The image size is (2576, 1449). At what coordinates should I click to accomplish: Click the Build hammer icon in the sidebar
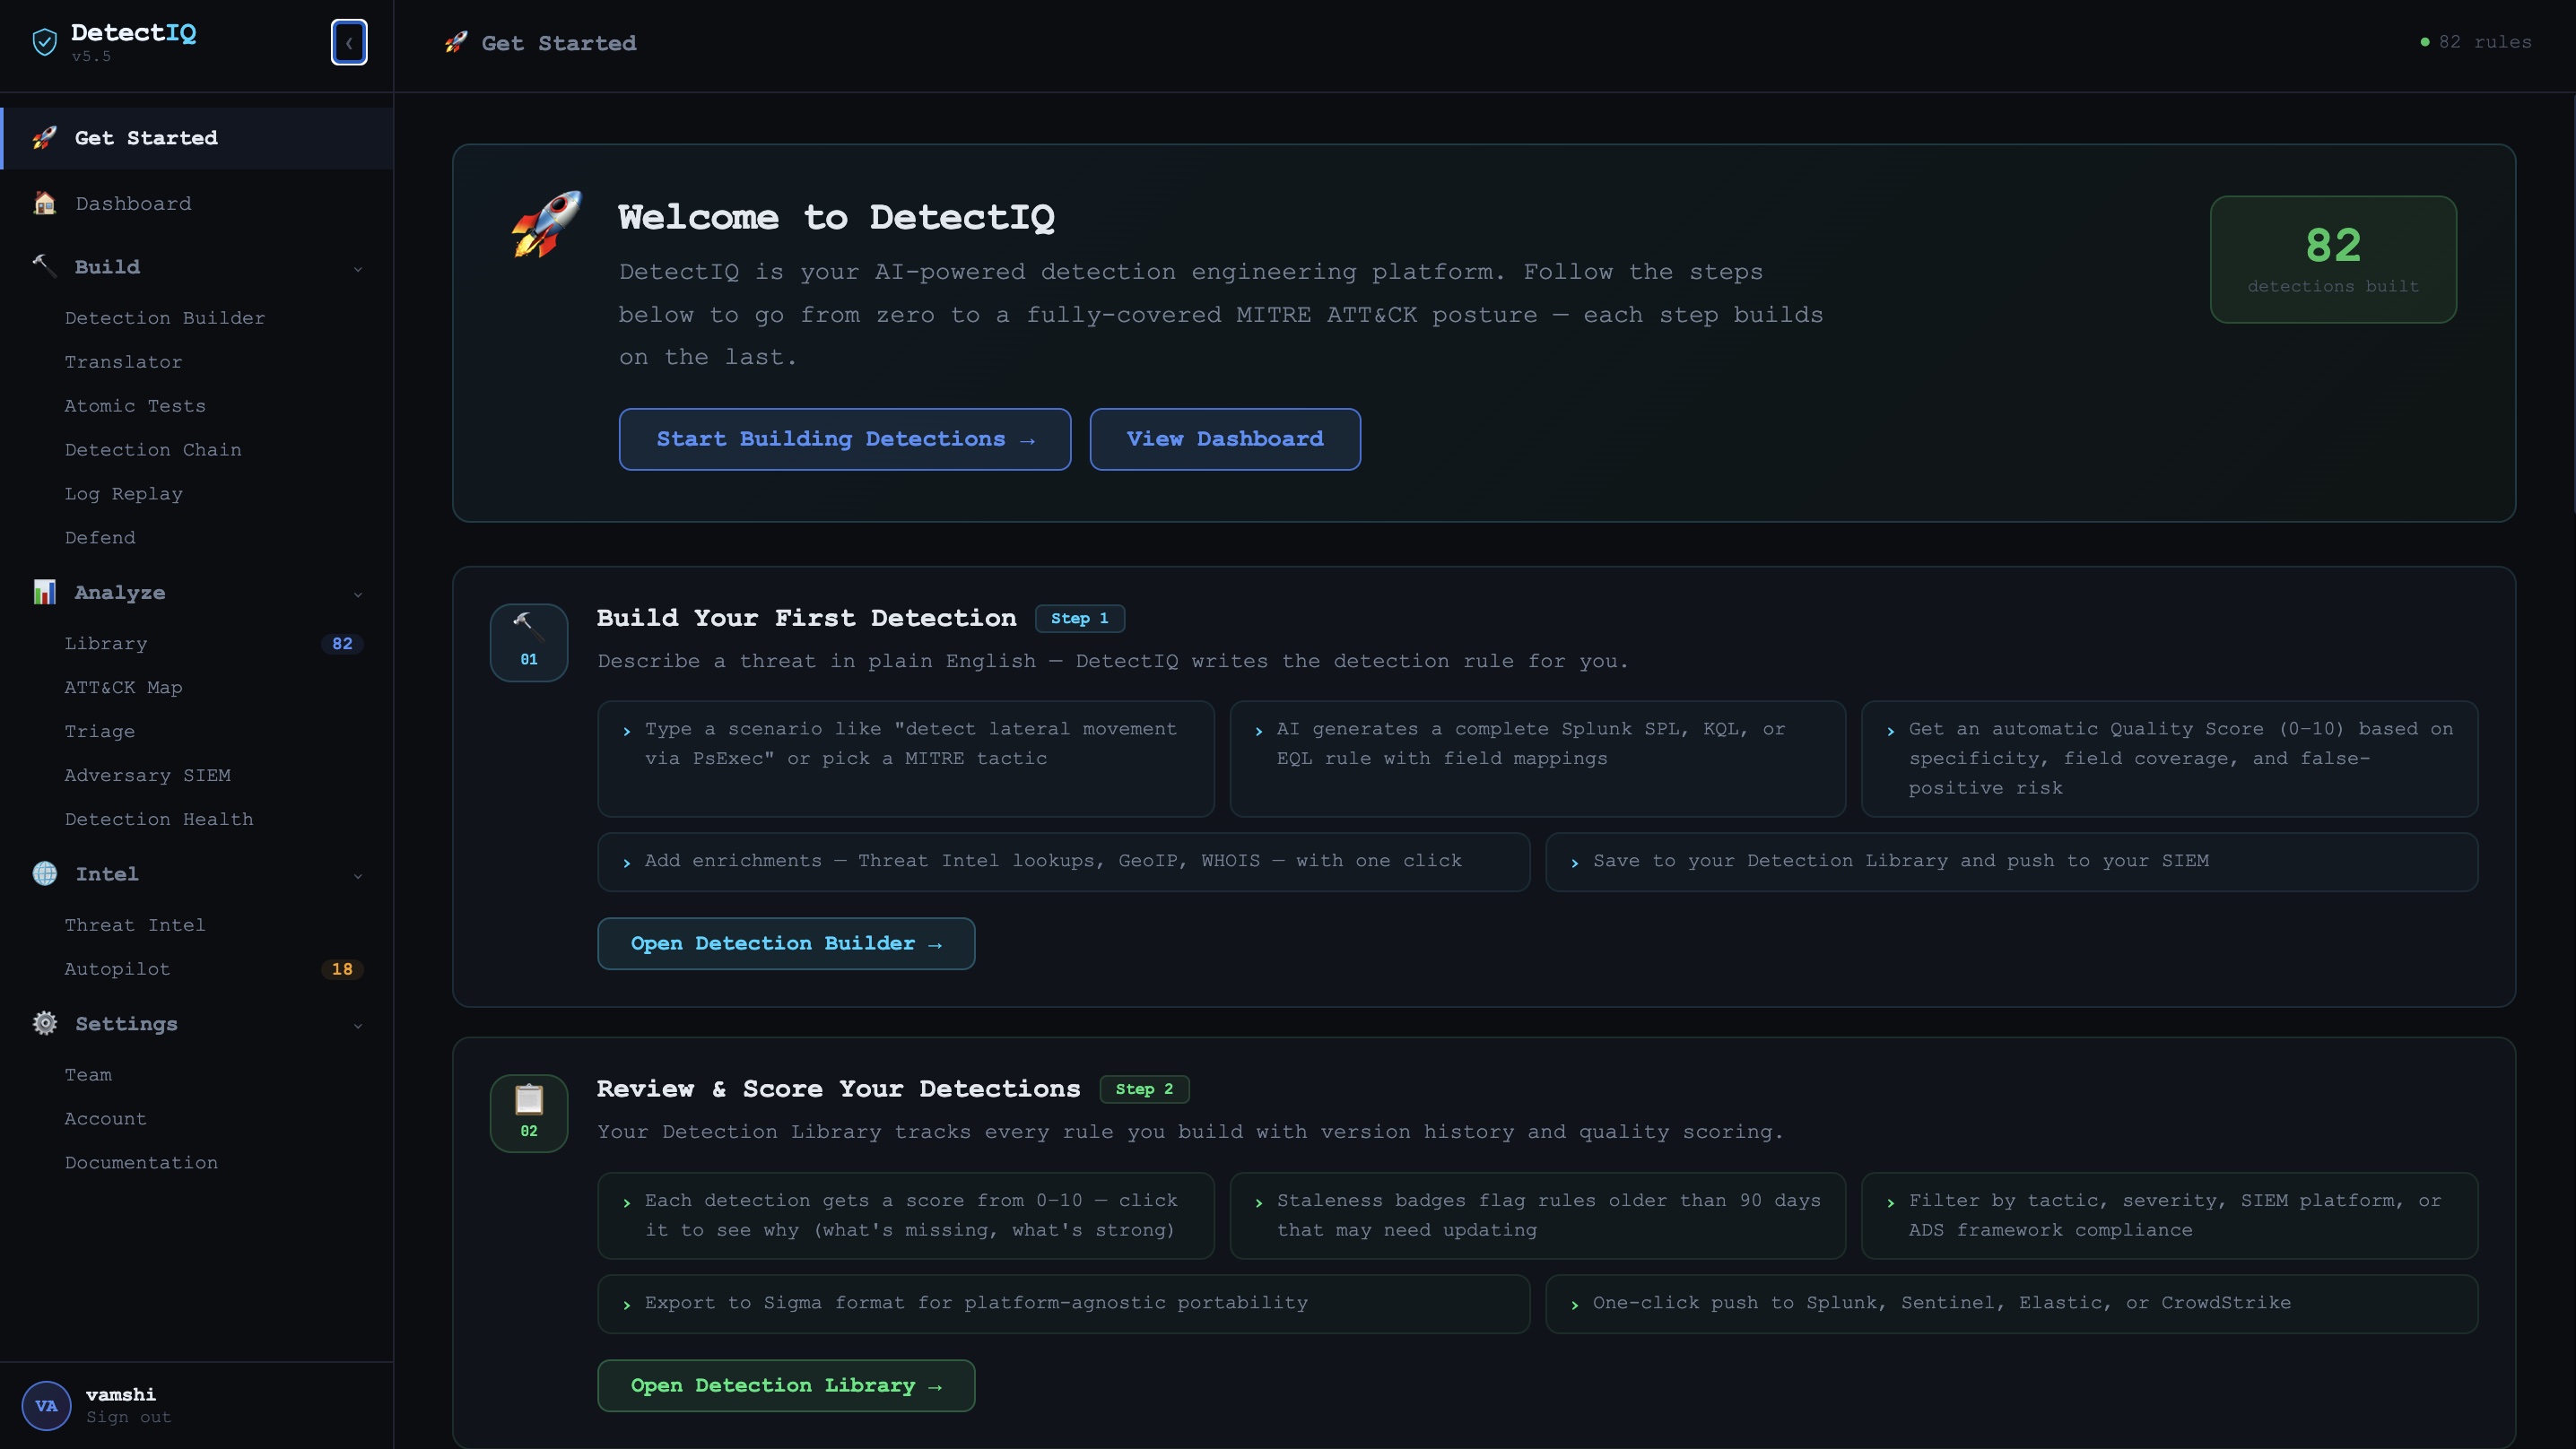click(44, 266)
